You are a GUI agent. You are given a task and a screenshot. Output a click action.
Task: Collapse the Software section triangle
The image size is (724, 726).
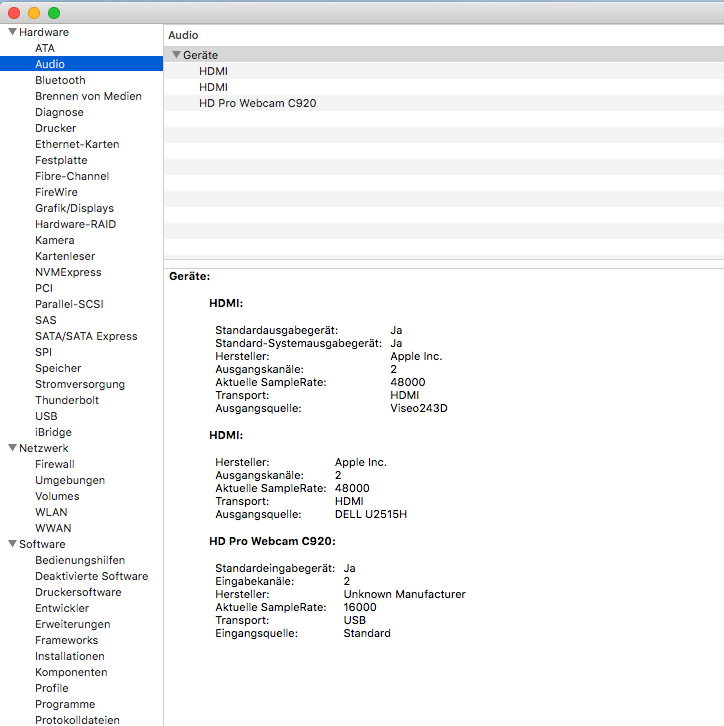click(12, 544)
